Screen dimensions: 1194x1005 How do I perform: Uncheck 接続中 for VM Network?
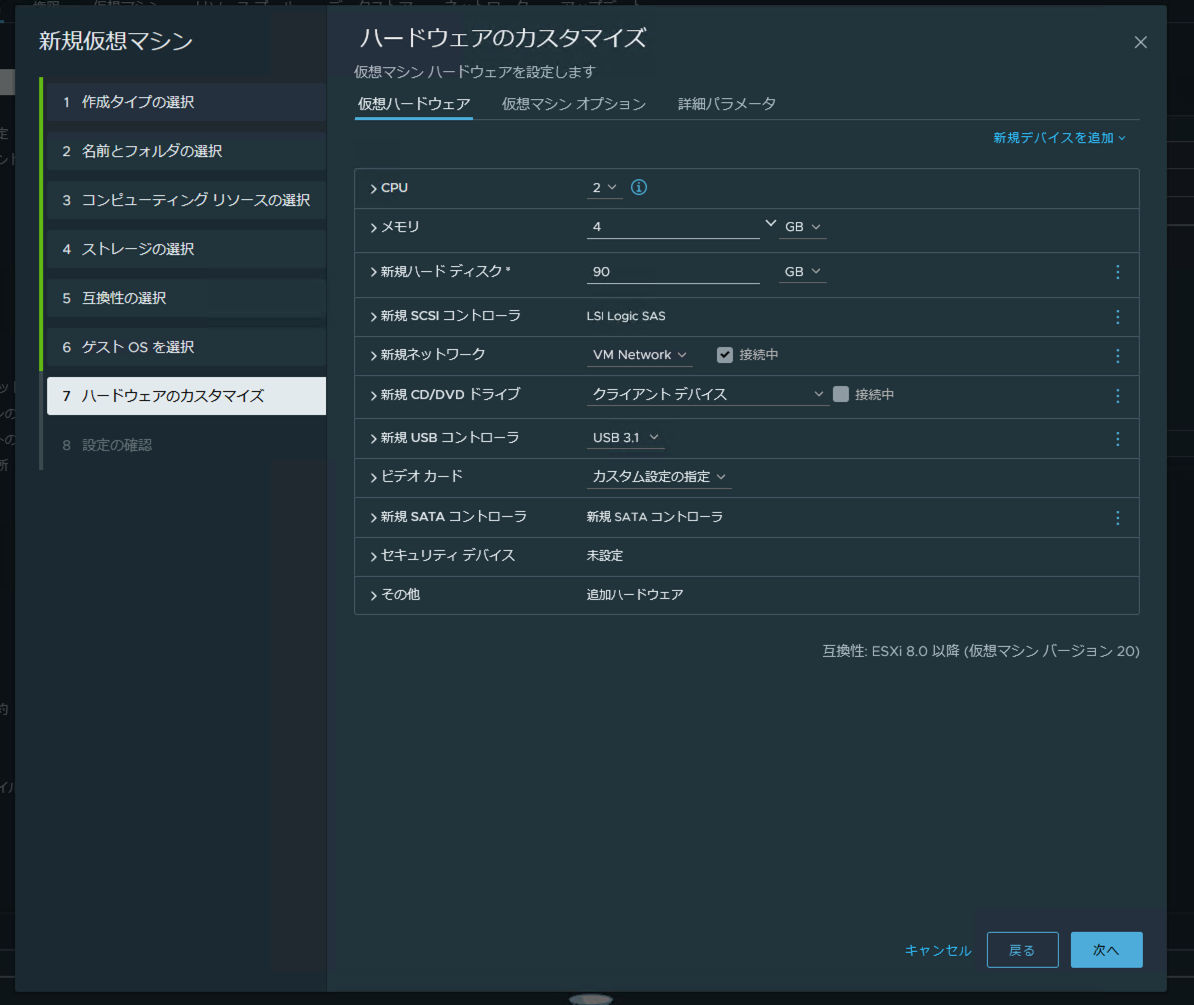click(x=723, y=354)
